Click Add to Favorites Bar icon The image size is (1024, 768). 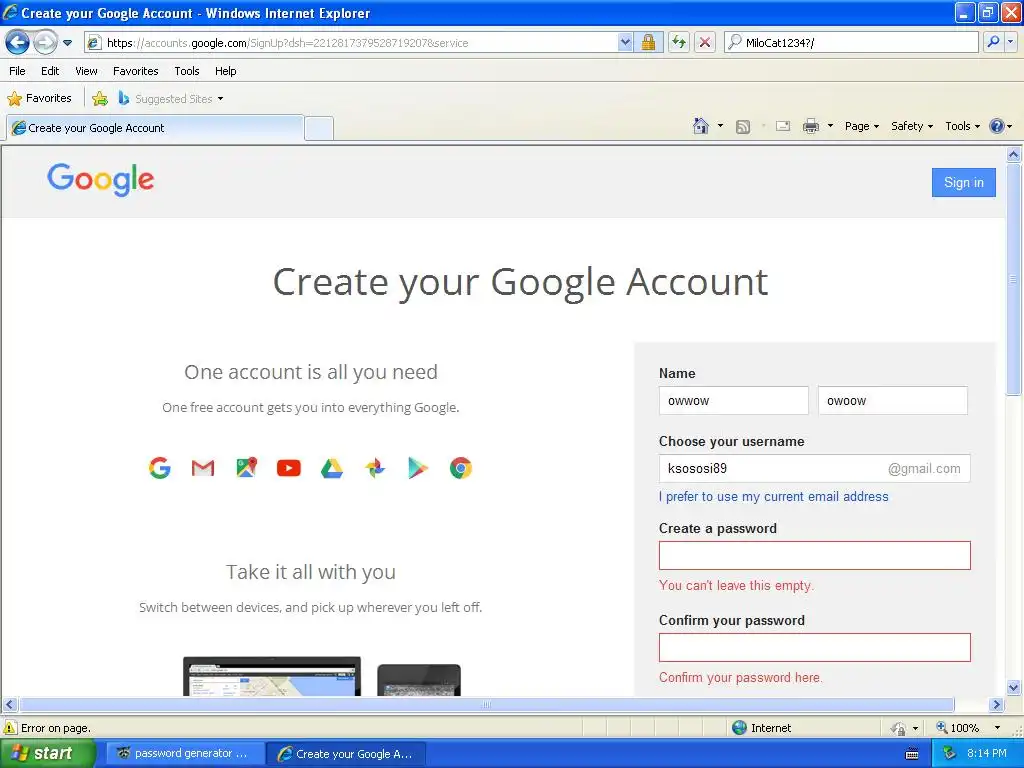point(100,99)
